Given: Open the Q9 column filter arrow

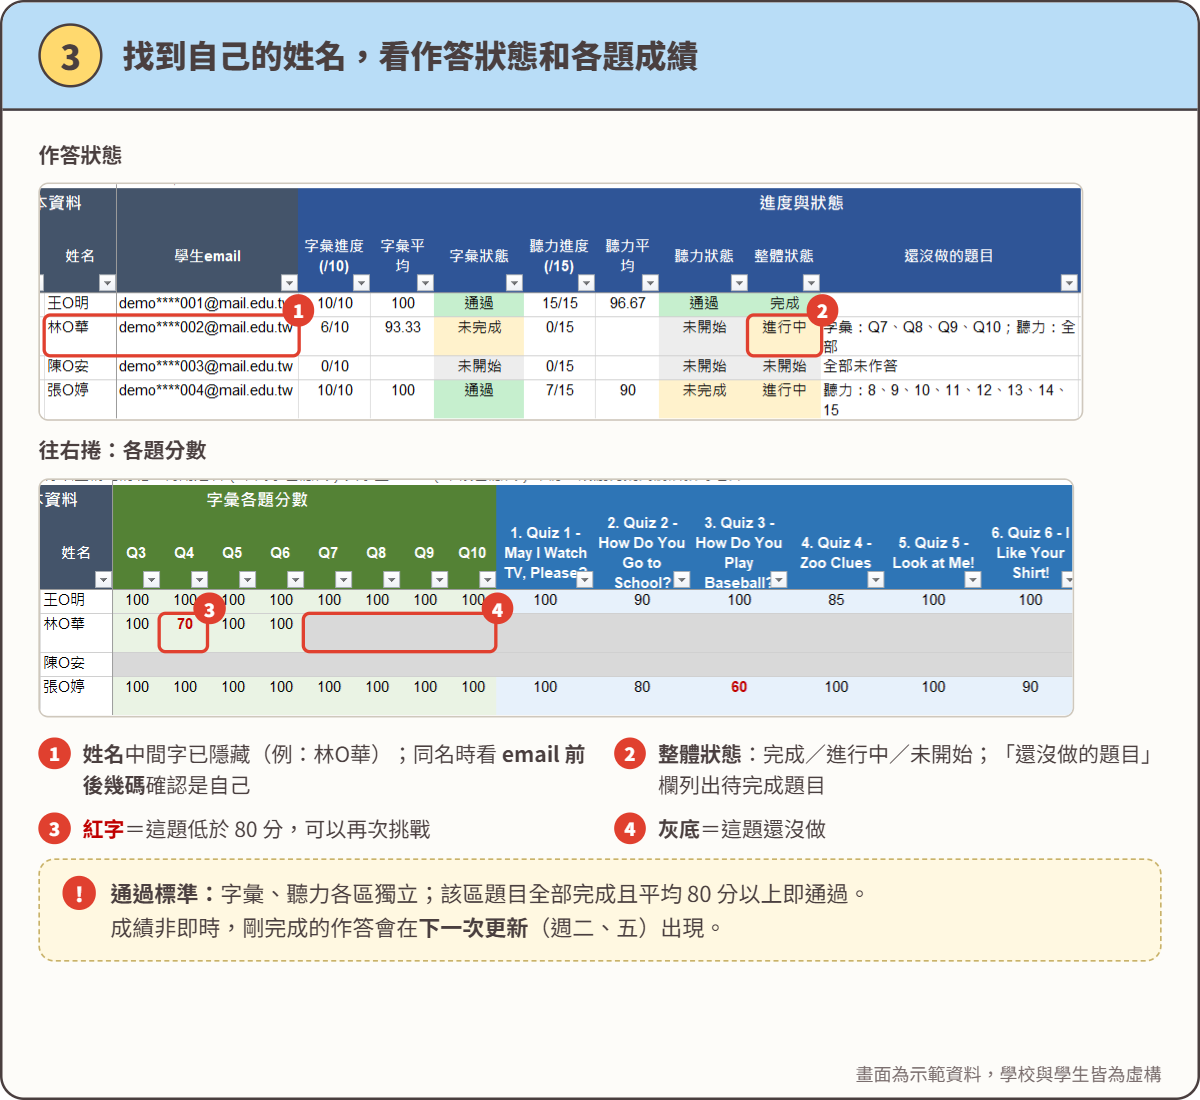Looking at the screenshot, I should point(439,580).
